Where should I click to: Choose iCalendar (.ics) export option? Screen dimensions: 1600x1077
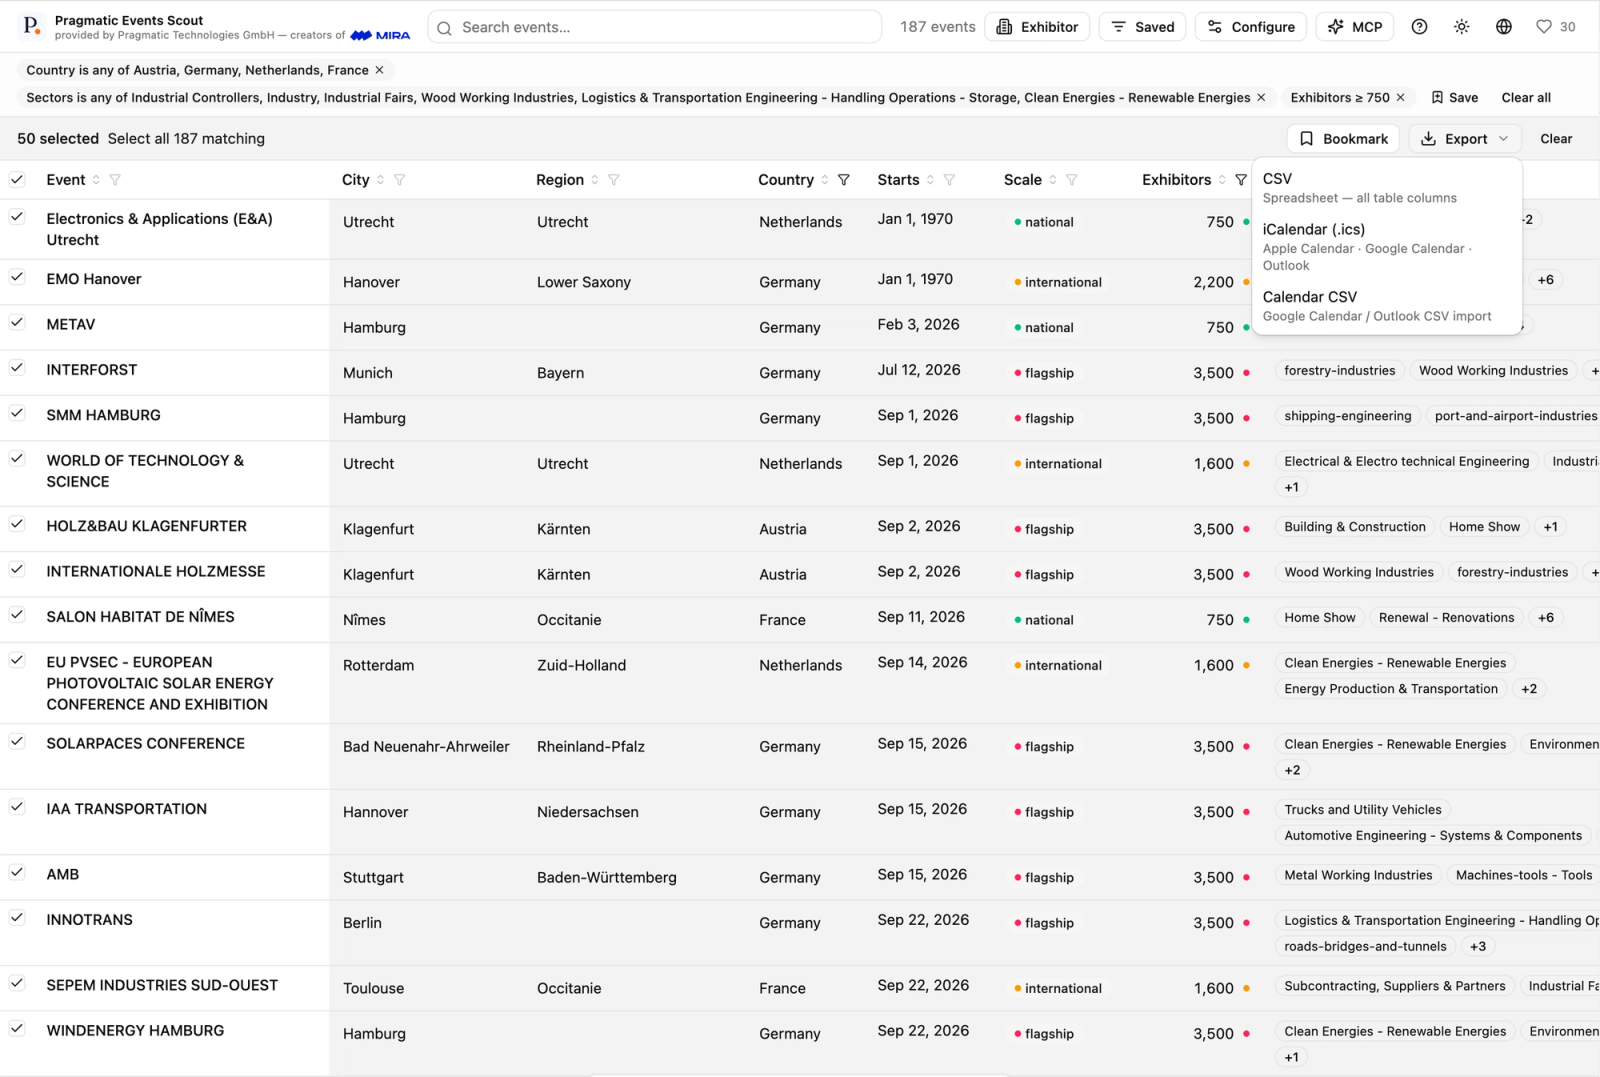(x=1386, y=246)
